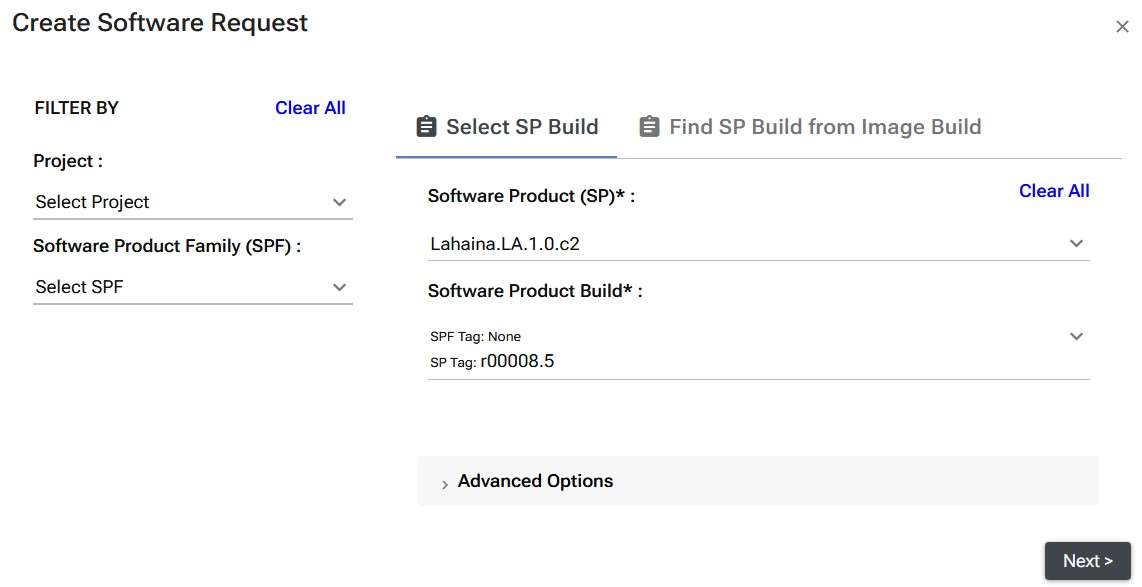The width and height of the screenshot is (1142, 587).
Task: Click the Next button to proceed
Action: tap(1087, 561)
